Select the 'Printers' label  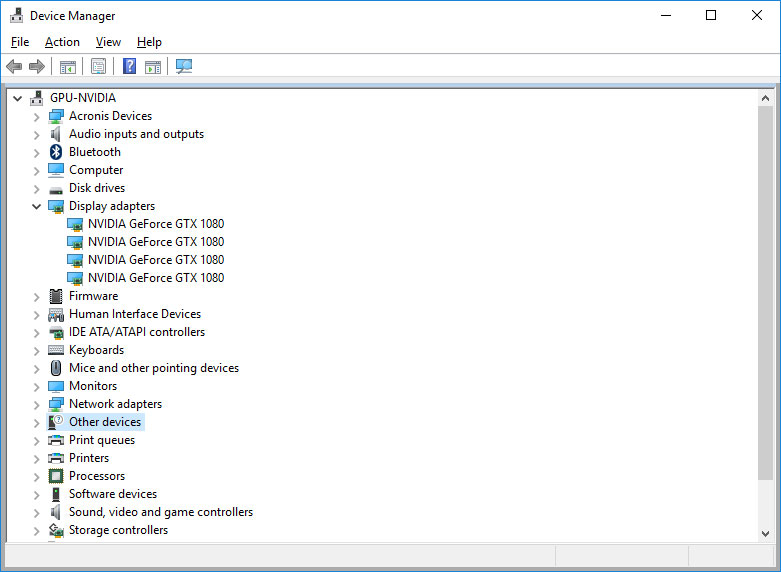click(x=89, y=457)
